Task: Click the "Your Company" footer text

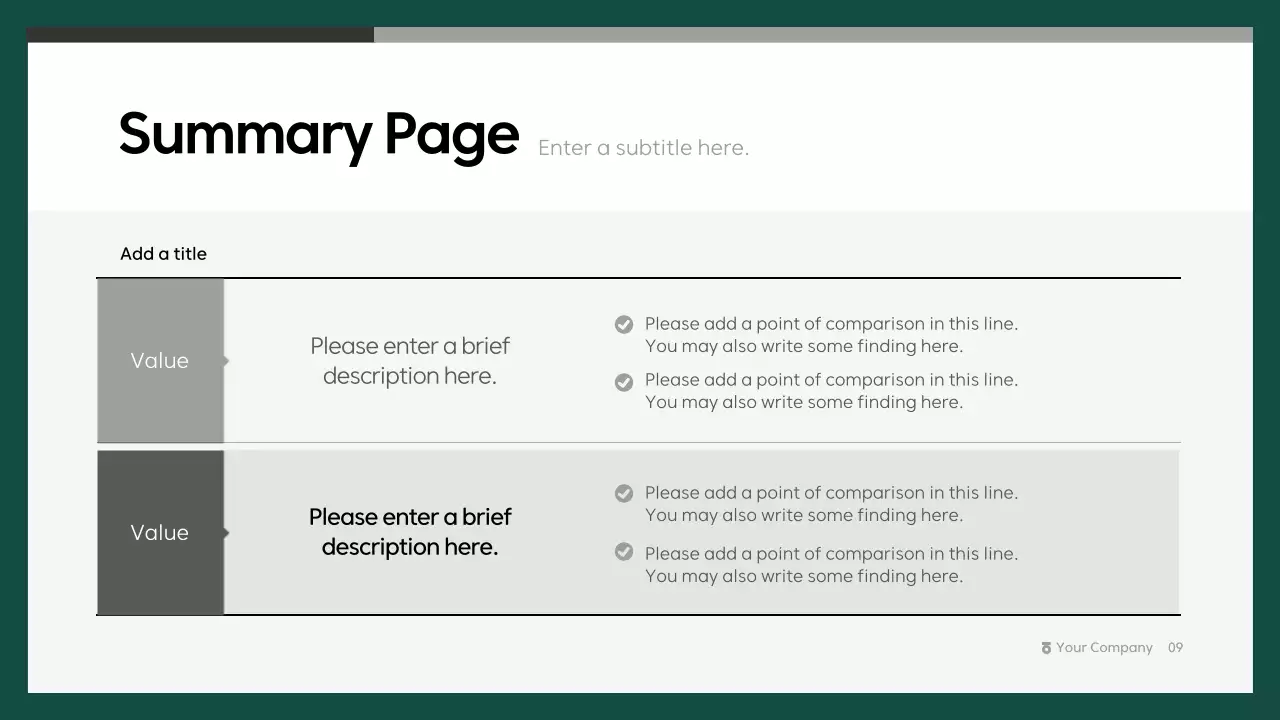Action: click(1104, 648)
